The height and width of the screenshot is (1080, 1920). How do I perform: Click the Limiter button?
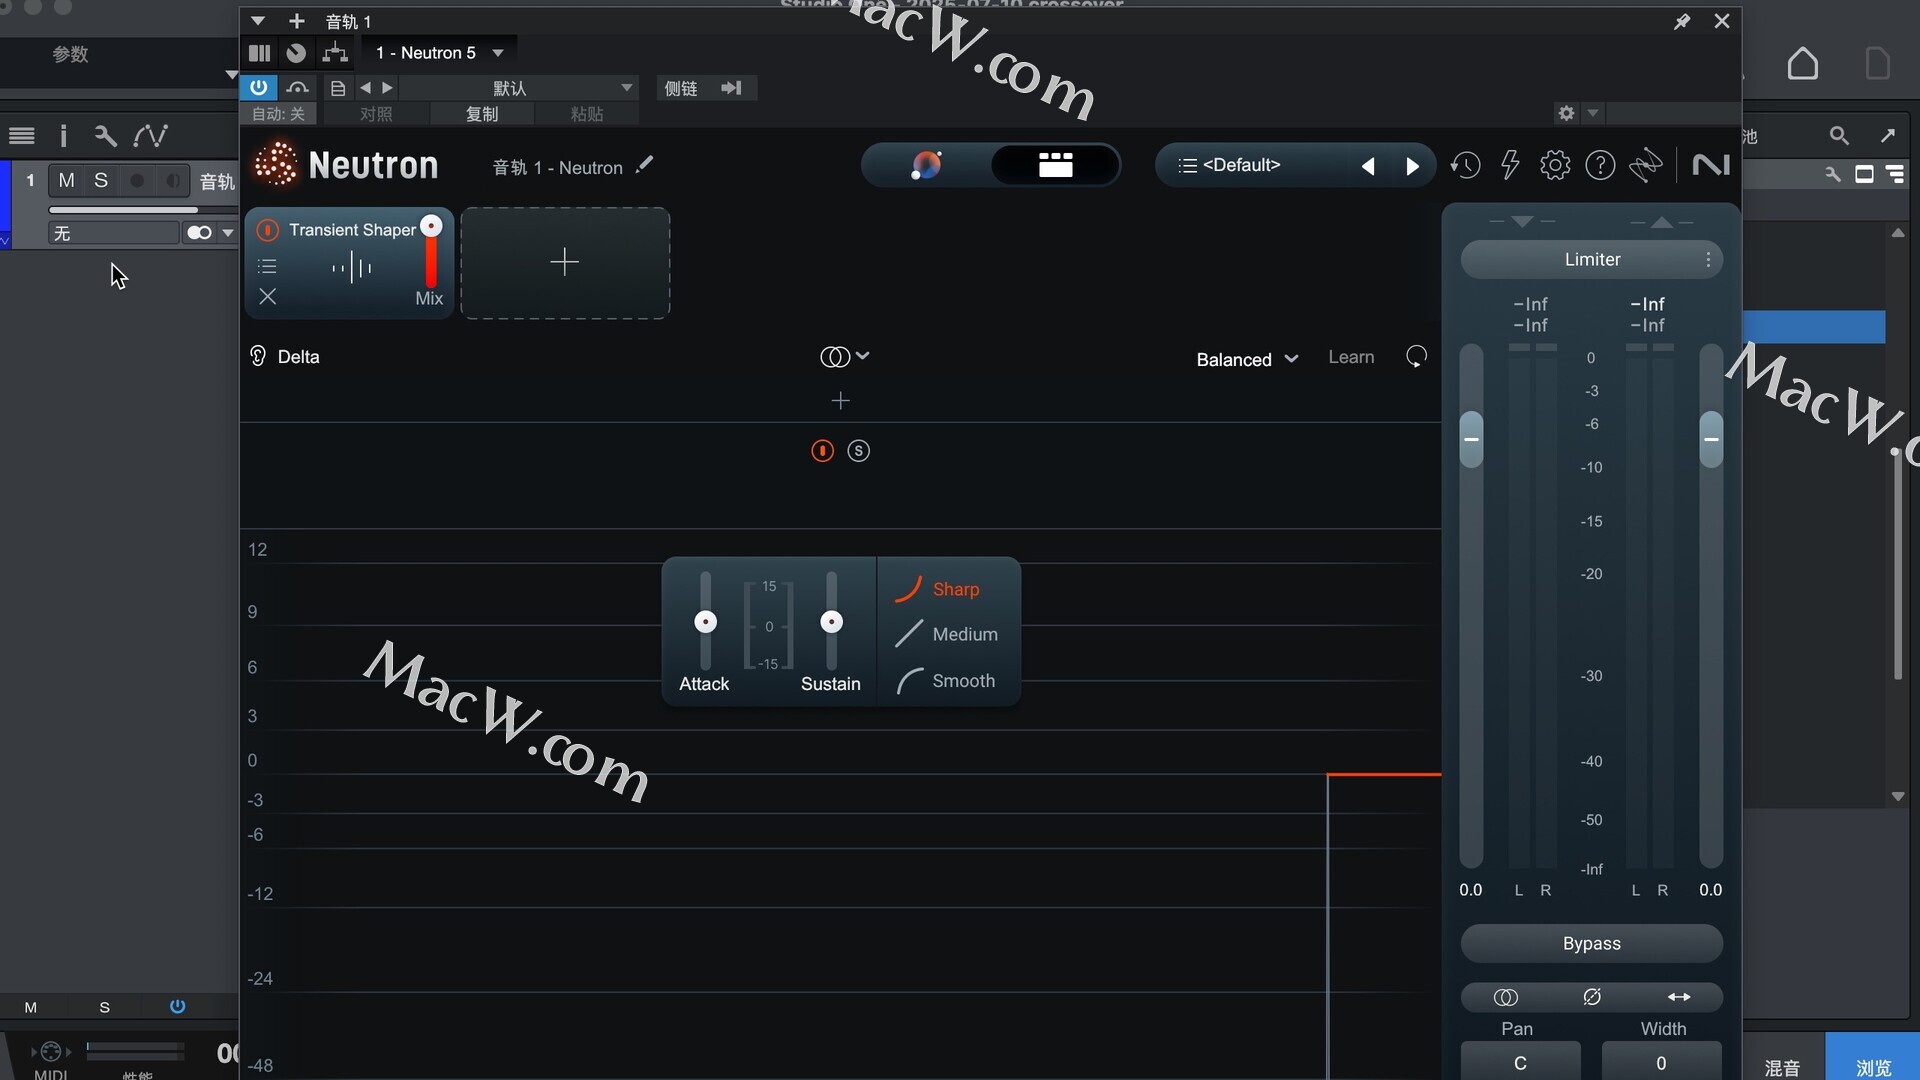point(1591,260)
